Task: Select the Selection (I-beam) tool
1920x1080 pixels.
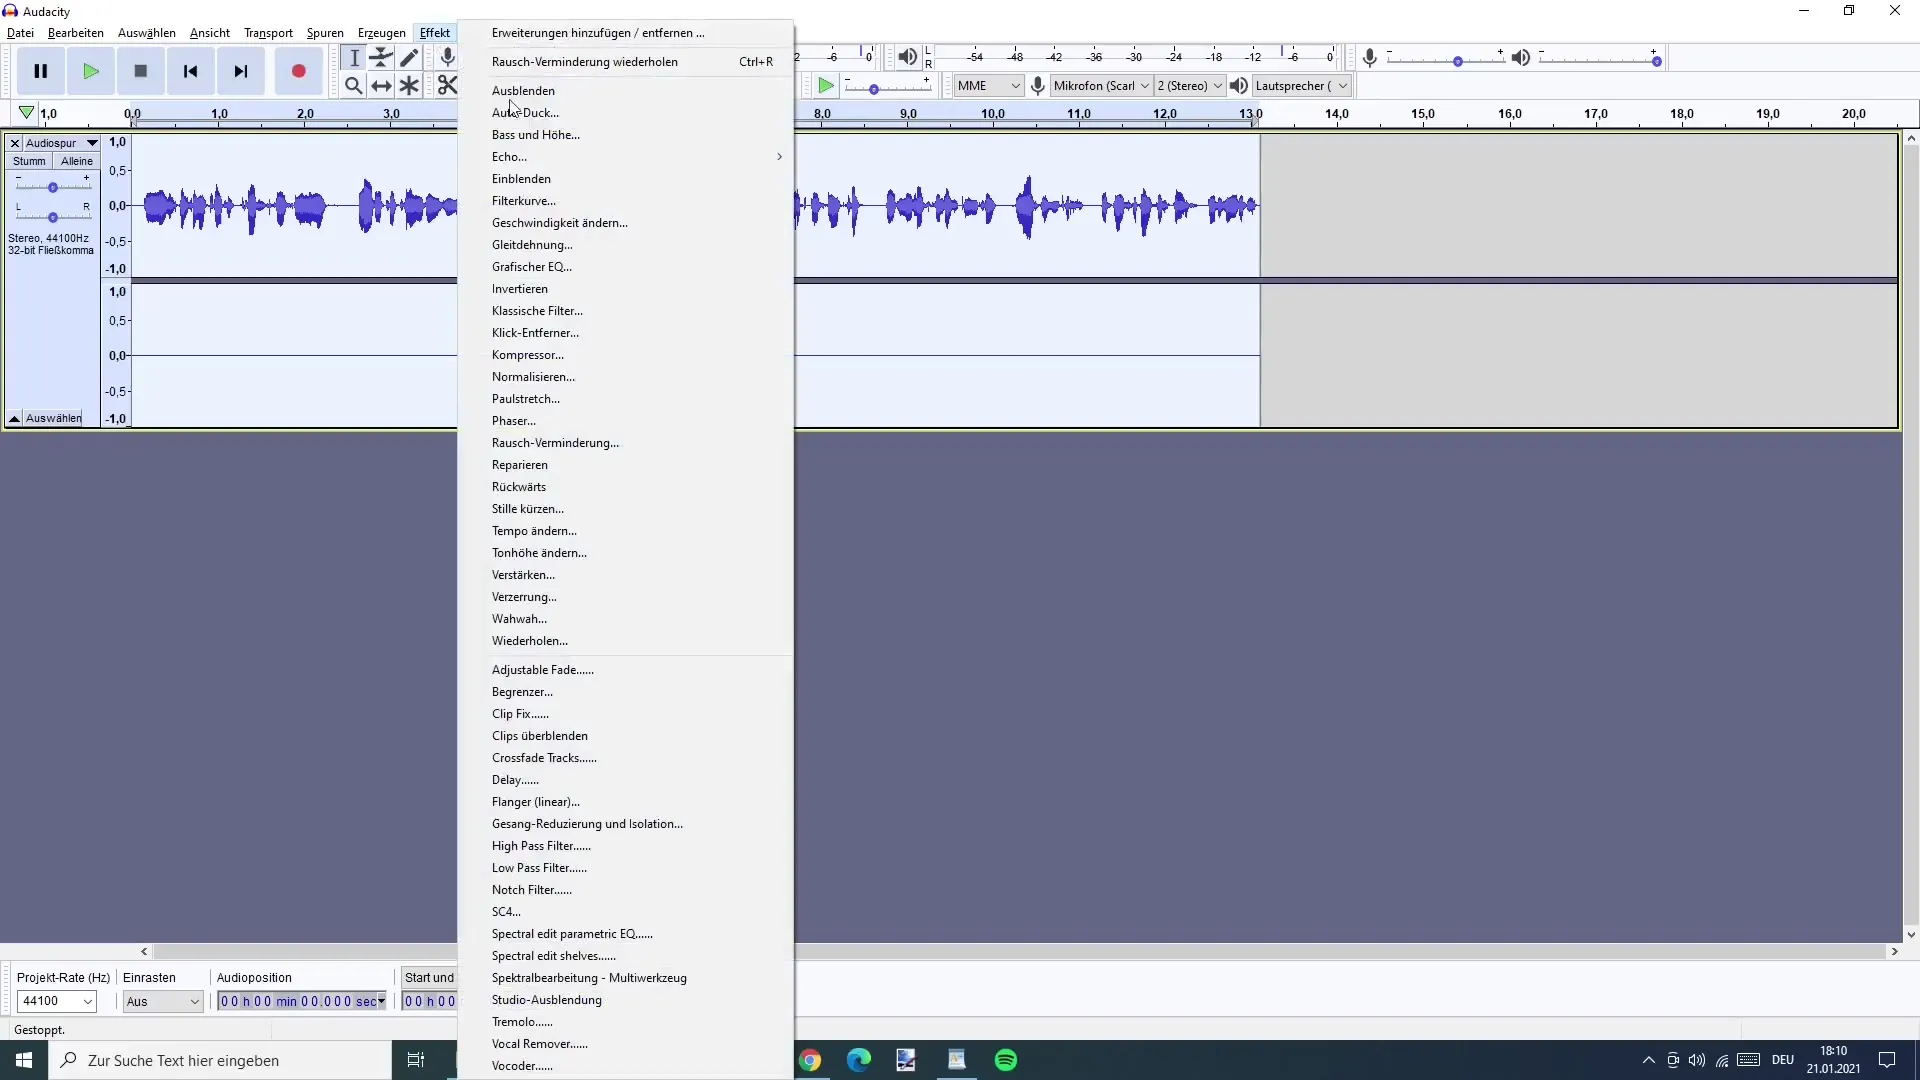Action: [x=354, y=58]
